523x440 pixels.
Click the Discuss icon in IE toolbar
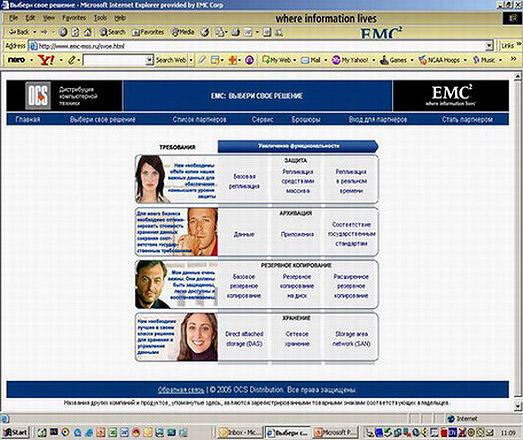267,32
